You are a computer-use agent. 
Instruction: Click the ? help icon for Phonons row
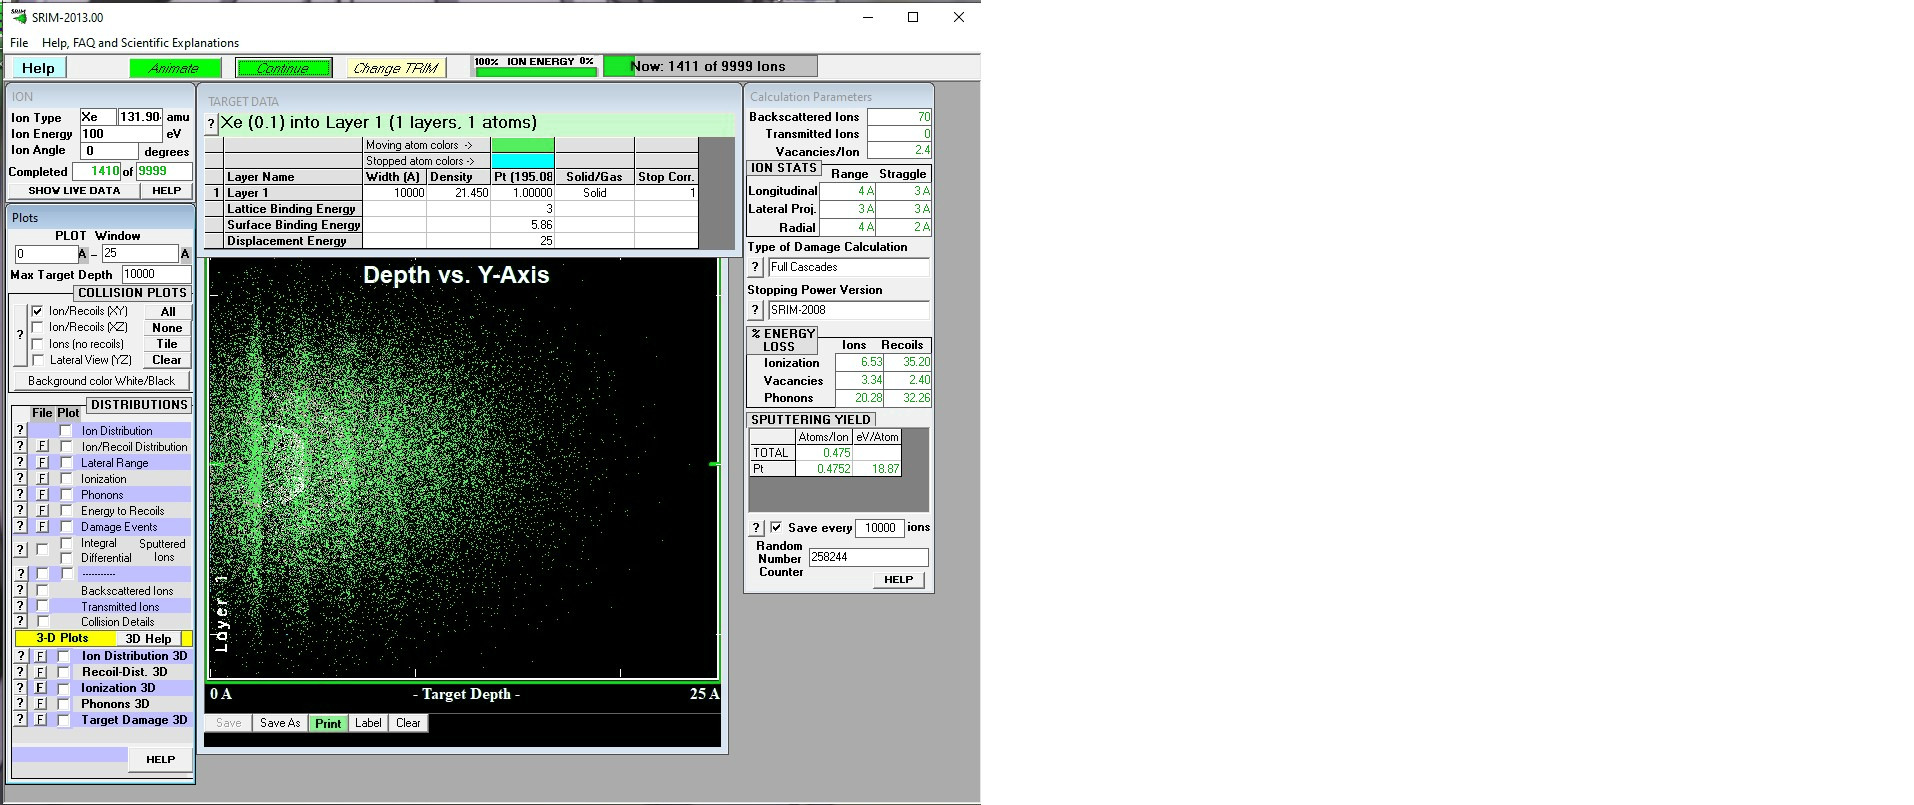[19, 494]
